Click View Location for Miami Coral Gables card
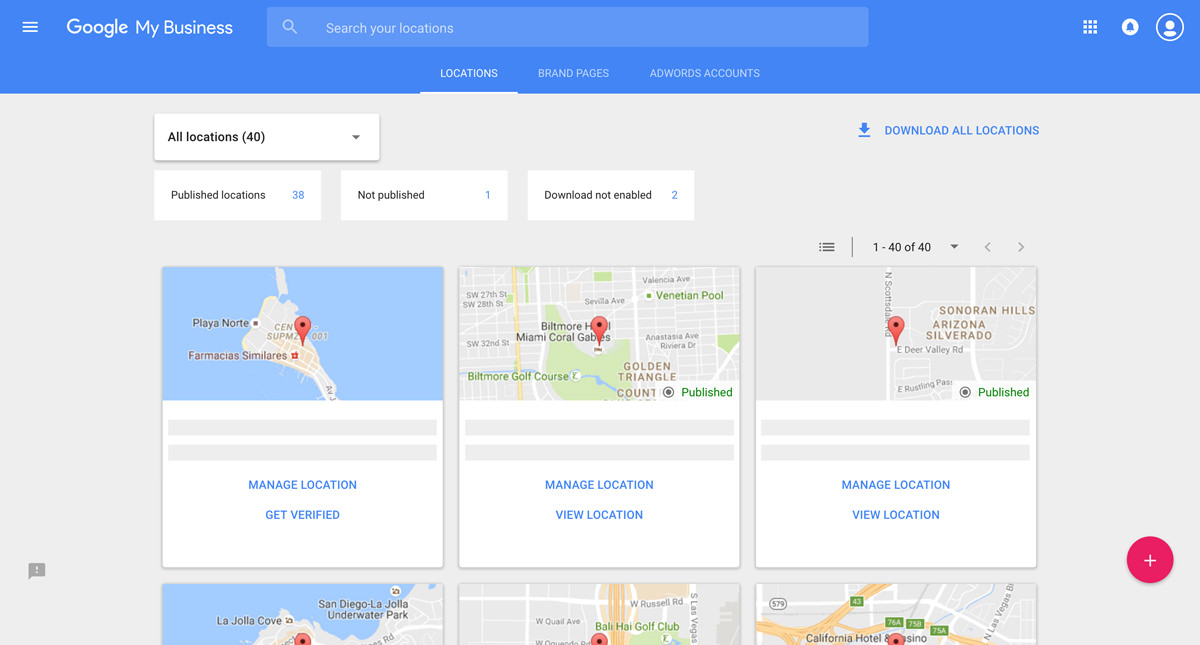Viewport: 1200px width, 645px height. pyautogui.click(x=599, y=515)
